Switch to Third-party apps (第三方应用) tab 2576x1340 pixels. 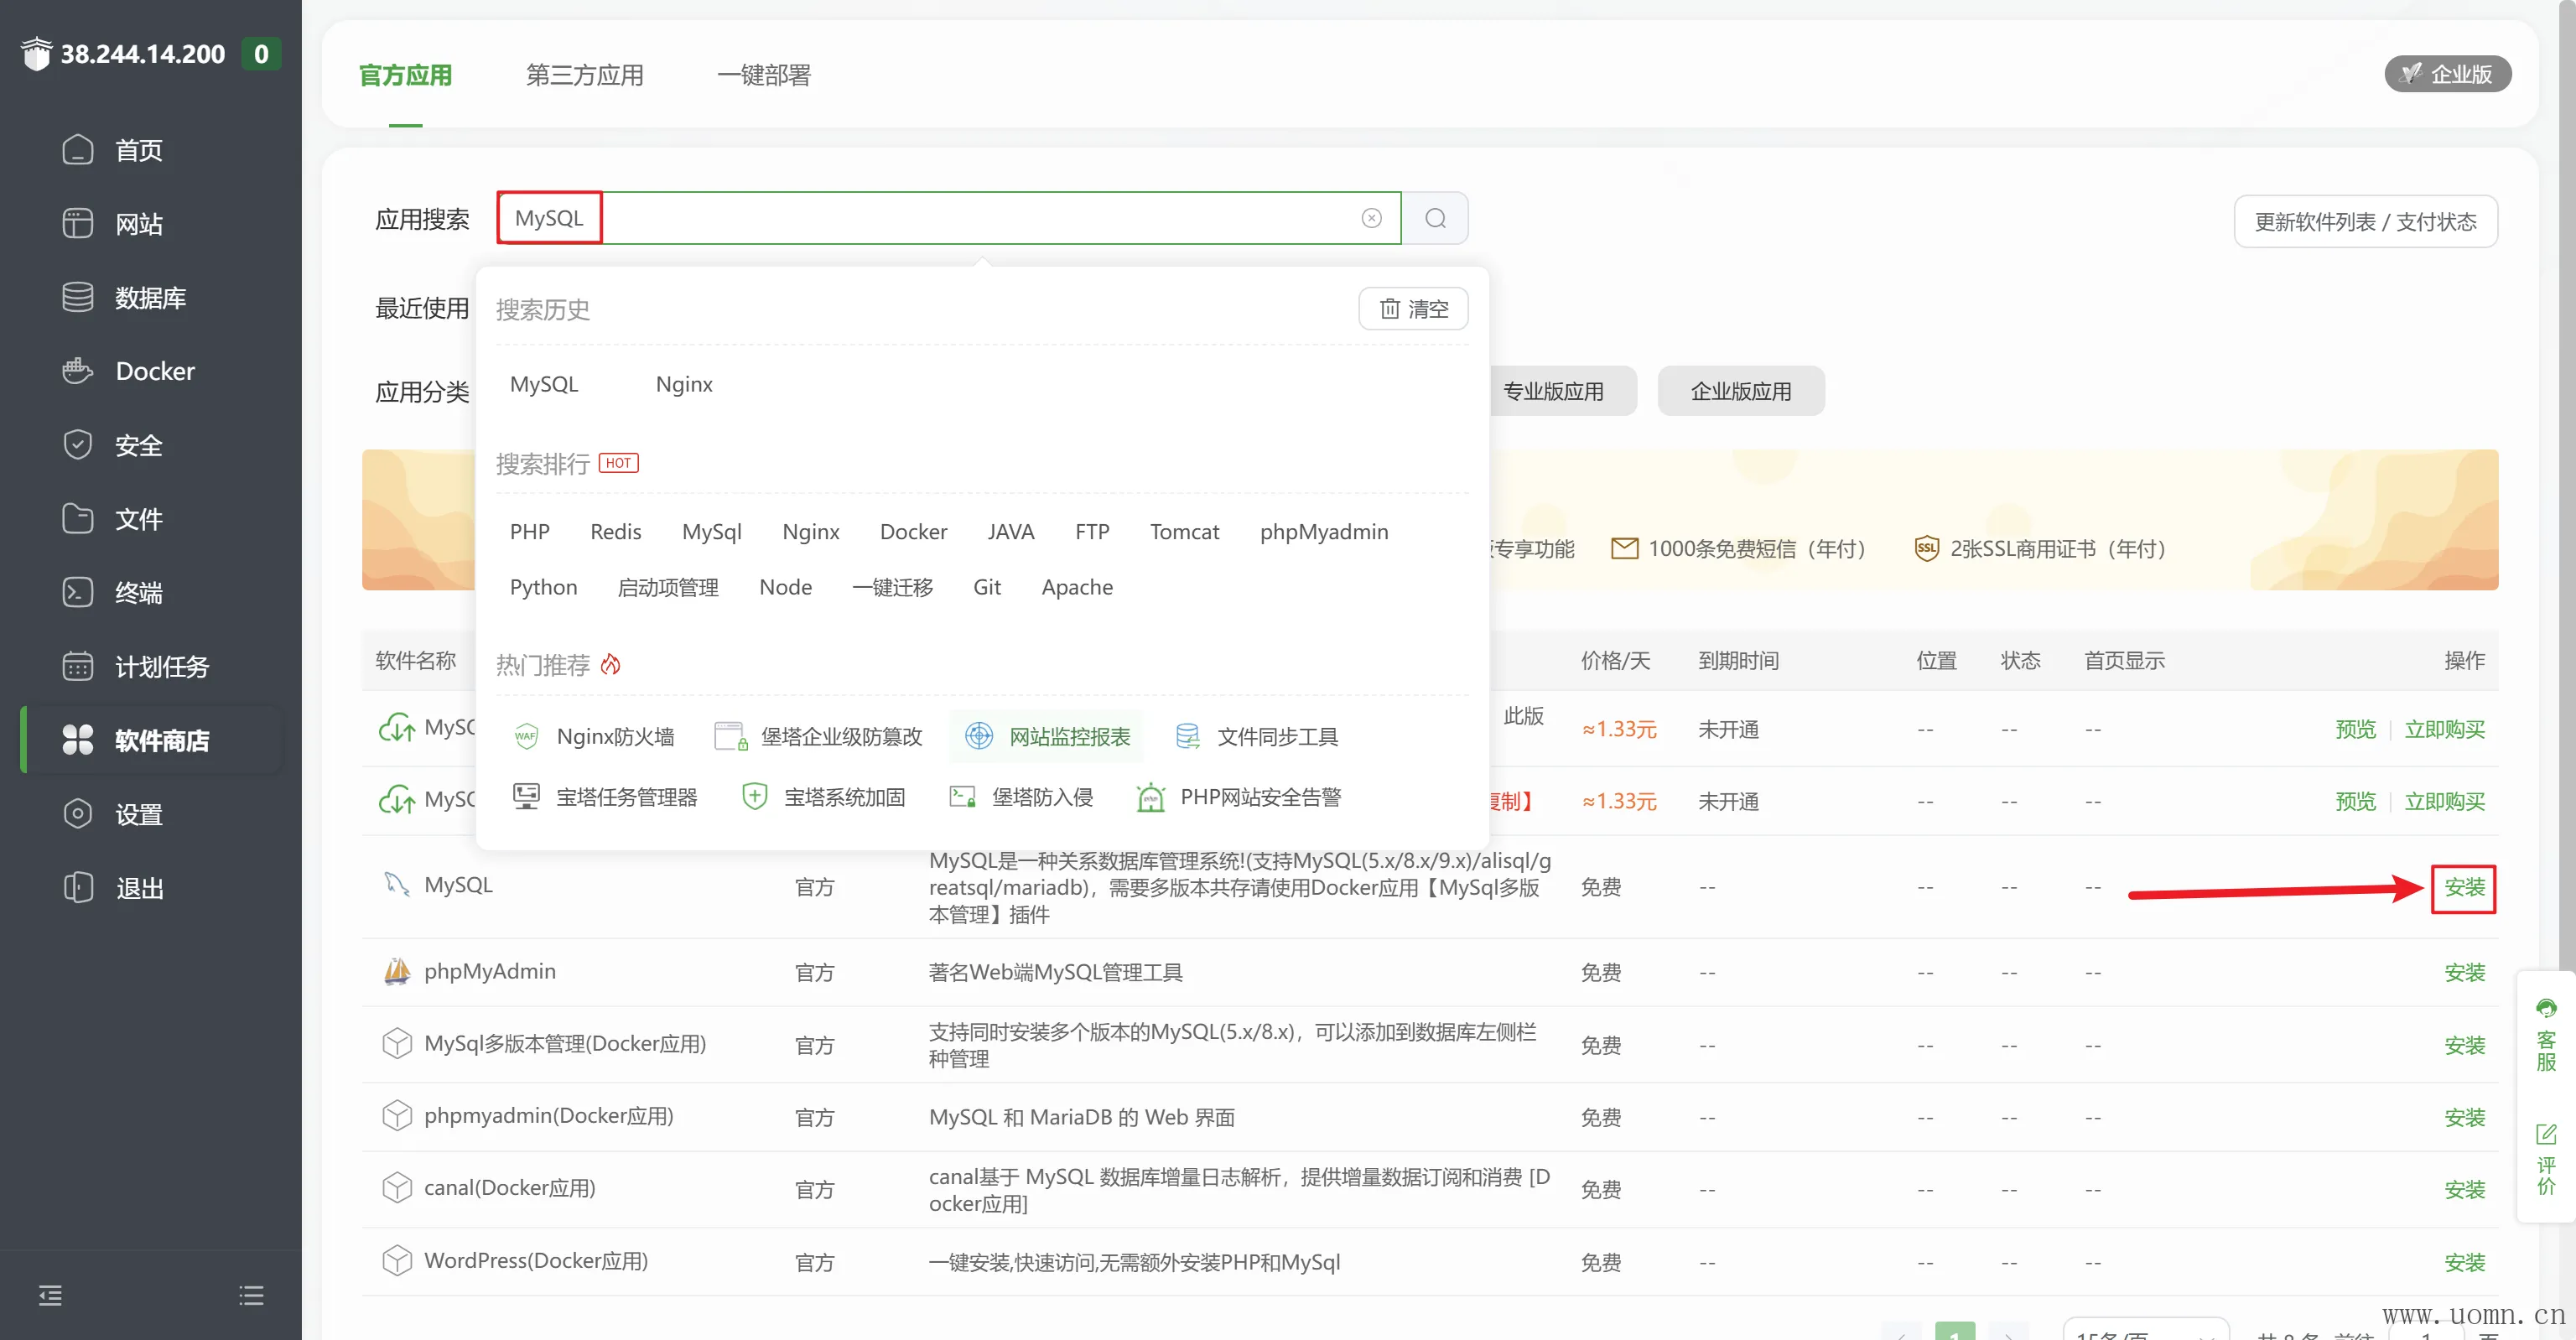(x=584, y=75)
